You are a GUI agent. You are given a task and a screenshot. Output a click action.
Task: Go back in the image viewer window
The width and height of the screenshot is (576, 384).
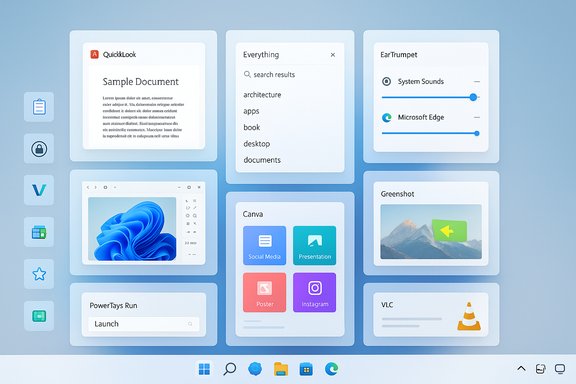pos(88,187)
